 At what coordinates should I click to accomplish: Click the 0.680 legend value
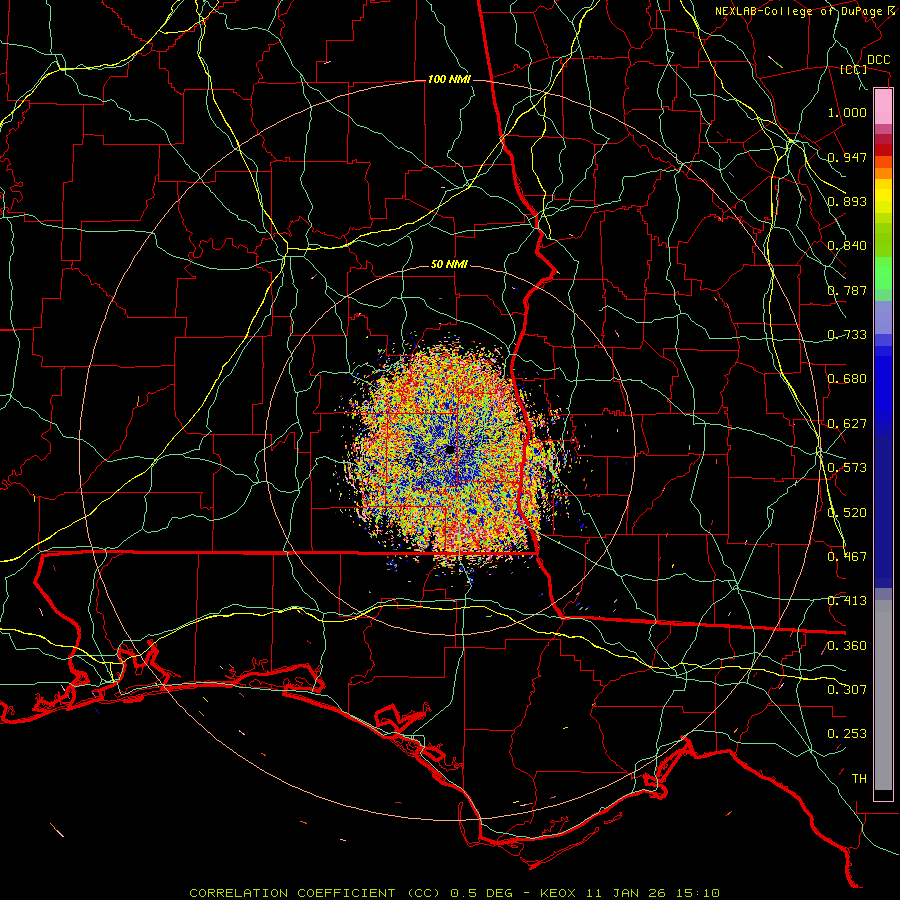(847, 379)
